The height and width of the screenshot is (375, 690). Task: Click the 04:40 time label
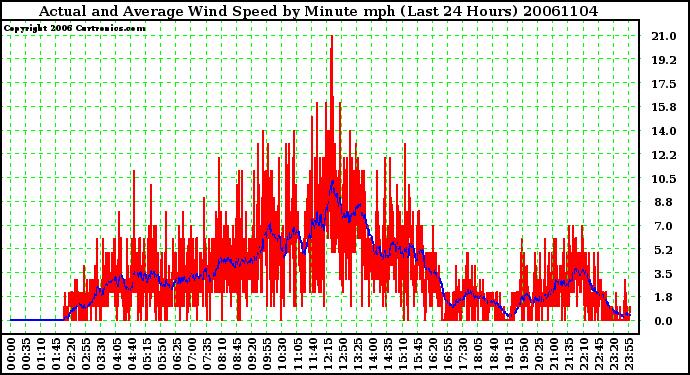point(132,354)
